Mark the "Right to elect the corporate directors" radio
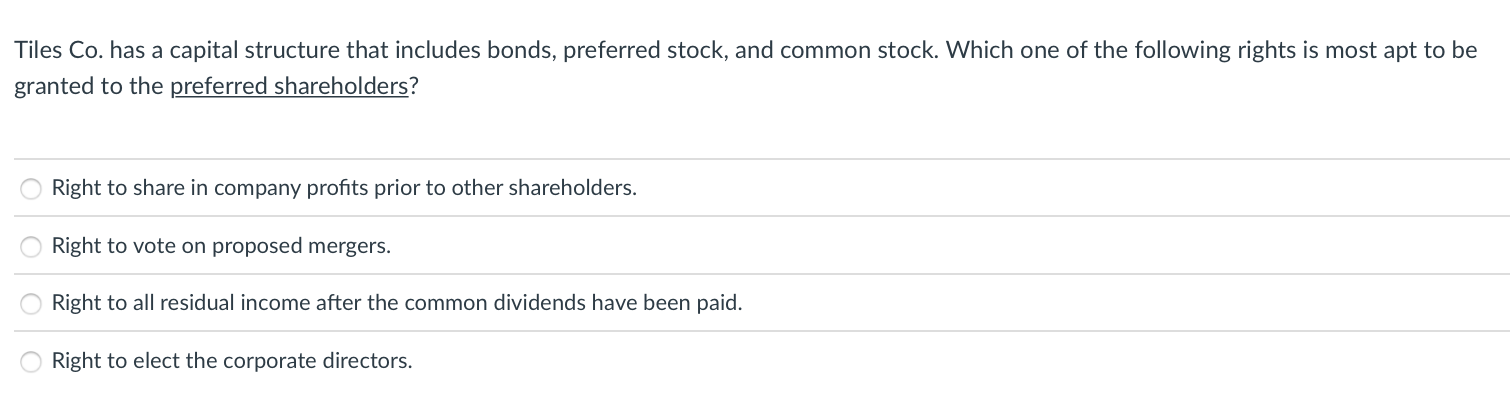1510x410 pixels. pos(32,362)
